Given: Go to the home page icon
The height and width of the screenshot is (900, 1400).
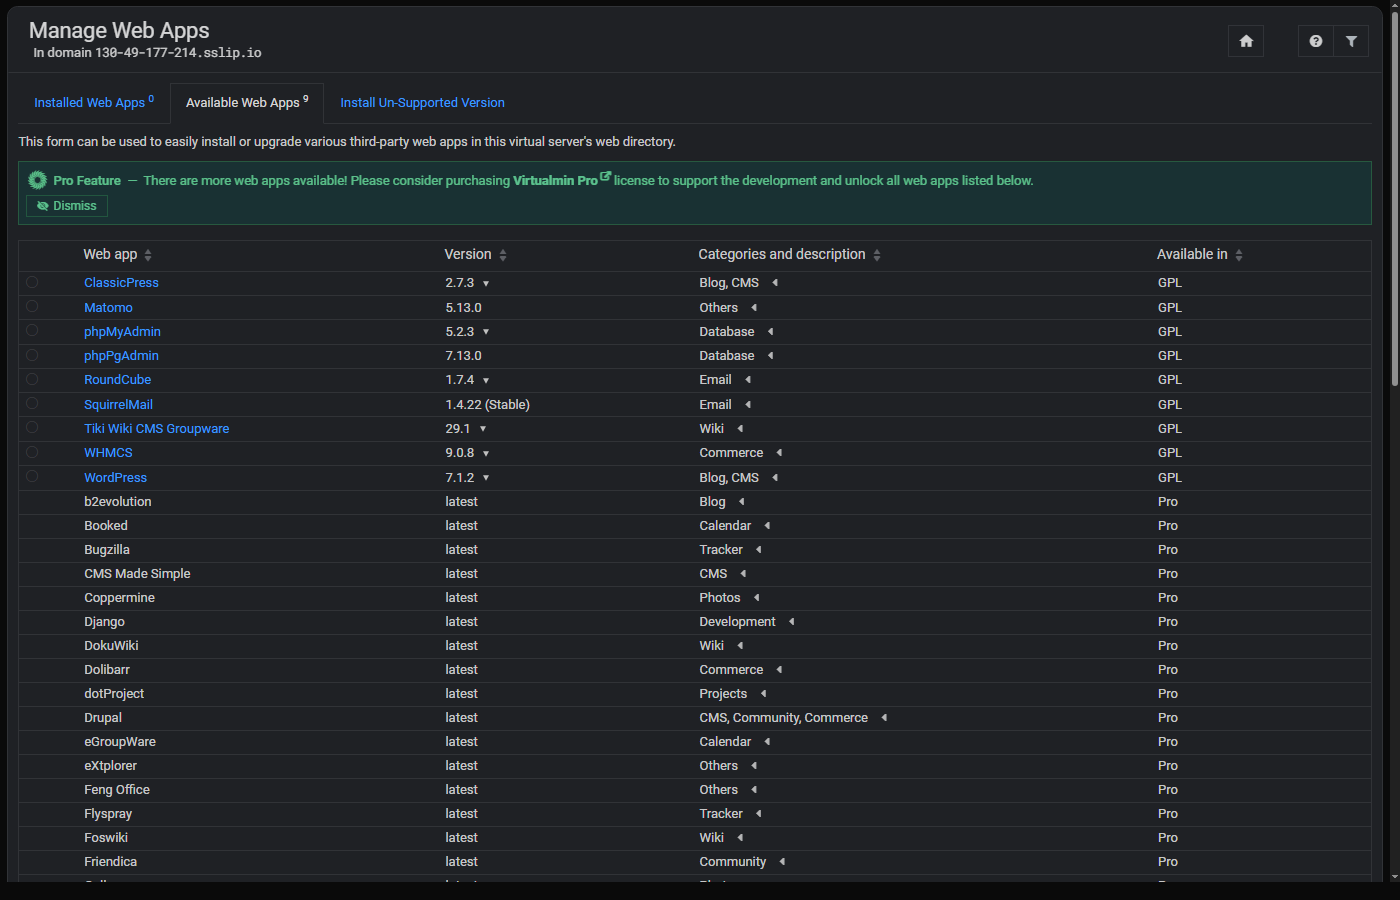Looking at the screenshot, I should point(1246,41).
